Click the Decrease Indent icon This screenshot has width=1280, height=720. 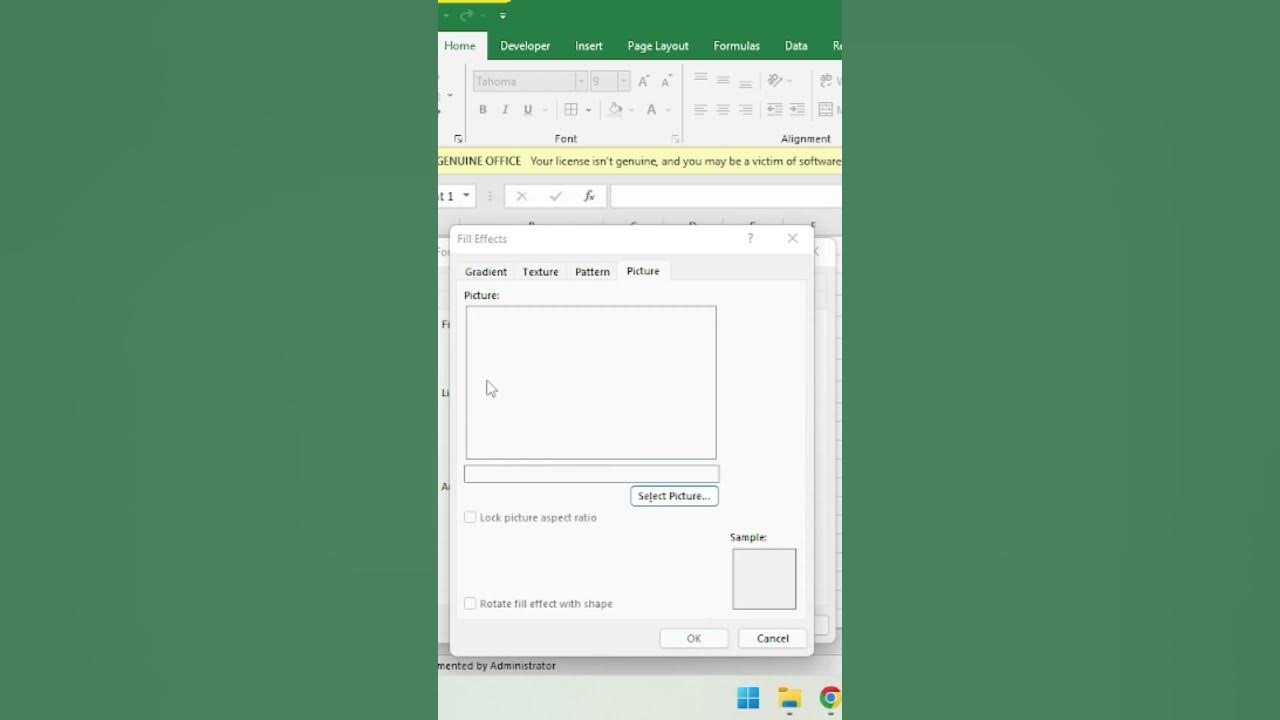click(x=774, y=110)
